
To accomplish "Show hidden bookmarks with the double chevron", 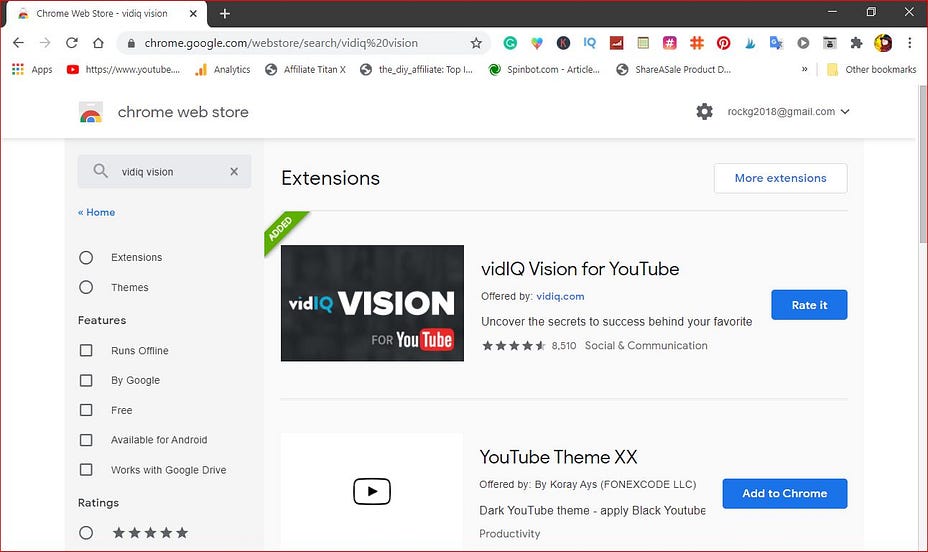I will tap(804, 69).
